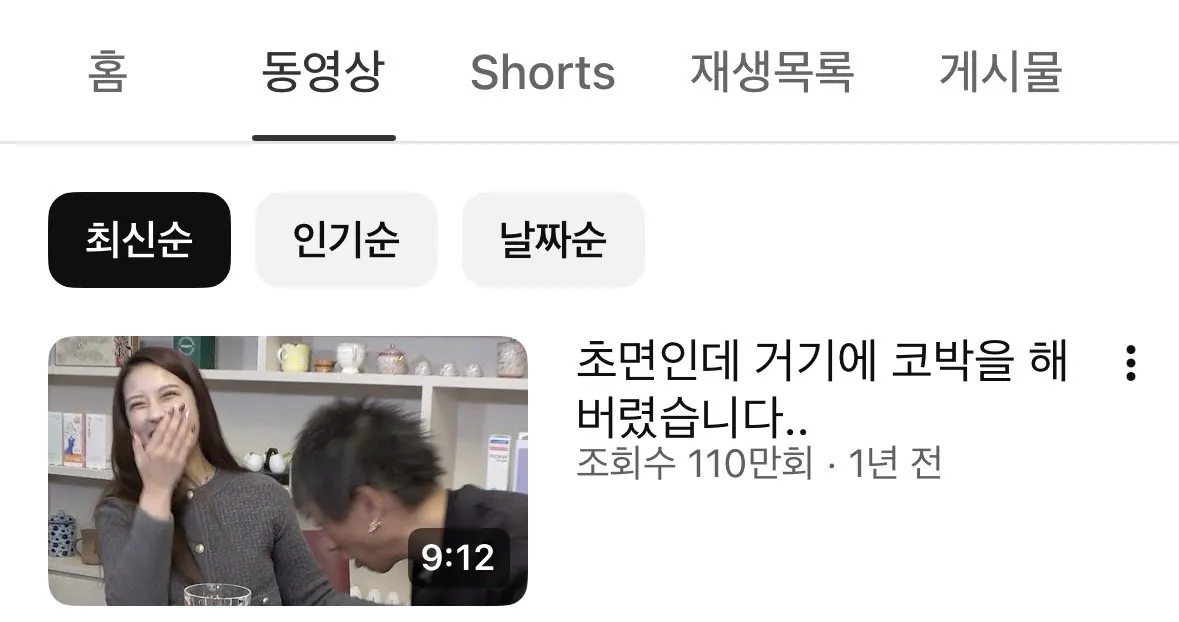The image size is (1179, 622).
Task: Click the 9:12 duration badge
Action: (x=458, y=557)
